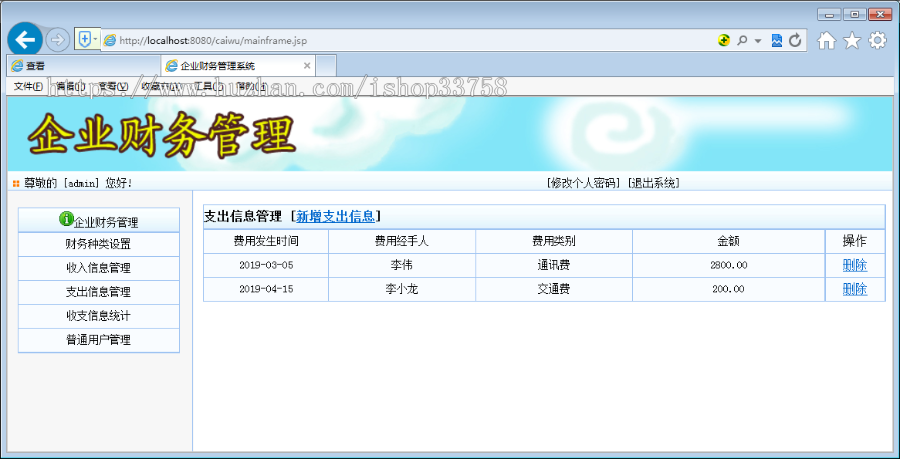
Task: Open the shield icon's dropdown arrow
Action: pos(95,40)
